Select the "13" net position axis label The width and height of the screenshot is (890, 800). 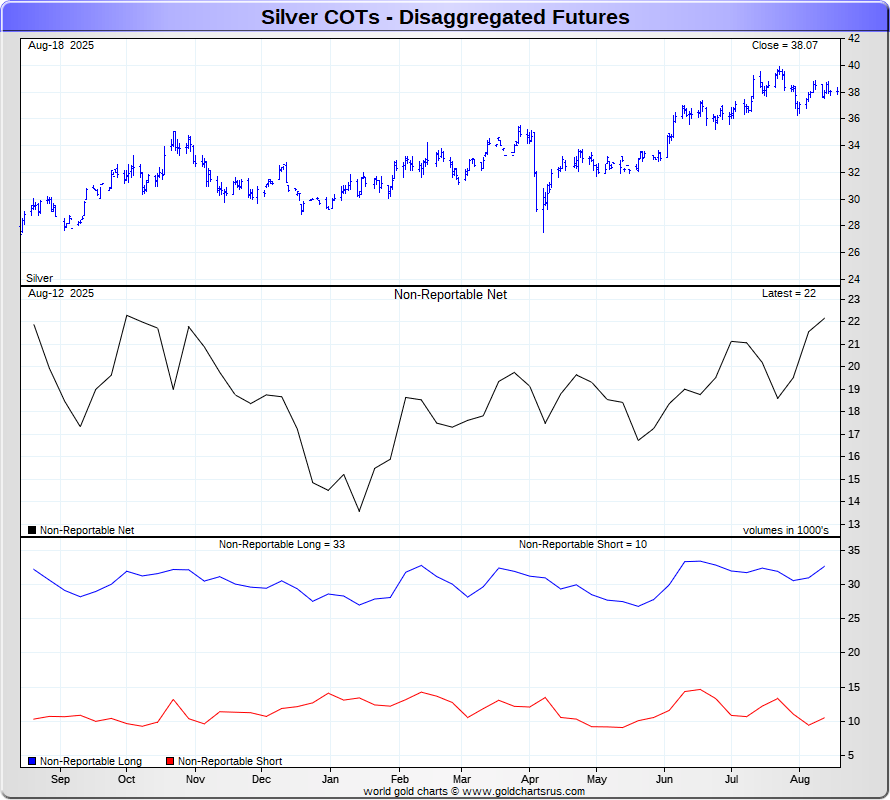coord(854,524)
